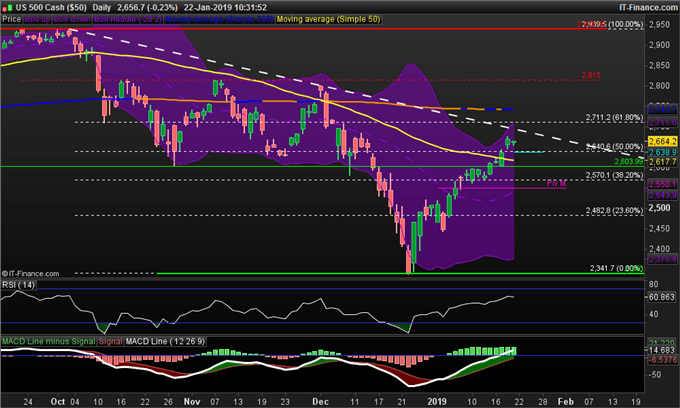Click the RSI value tag 60.863
This screenshot has width=680, height=408.
[661, 297]
